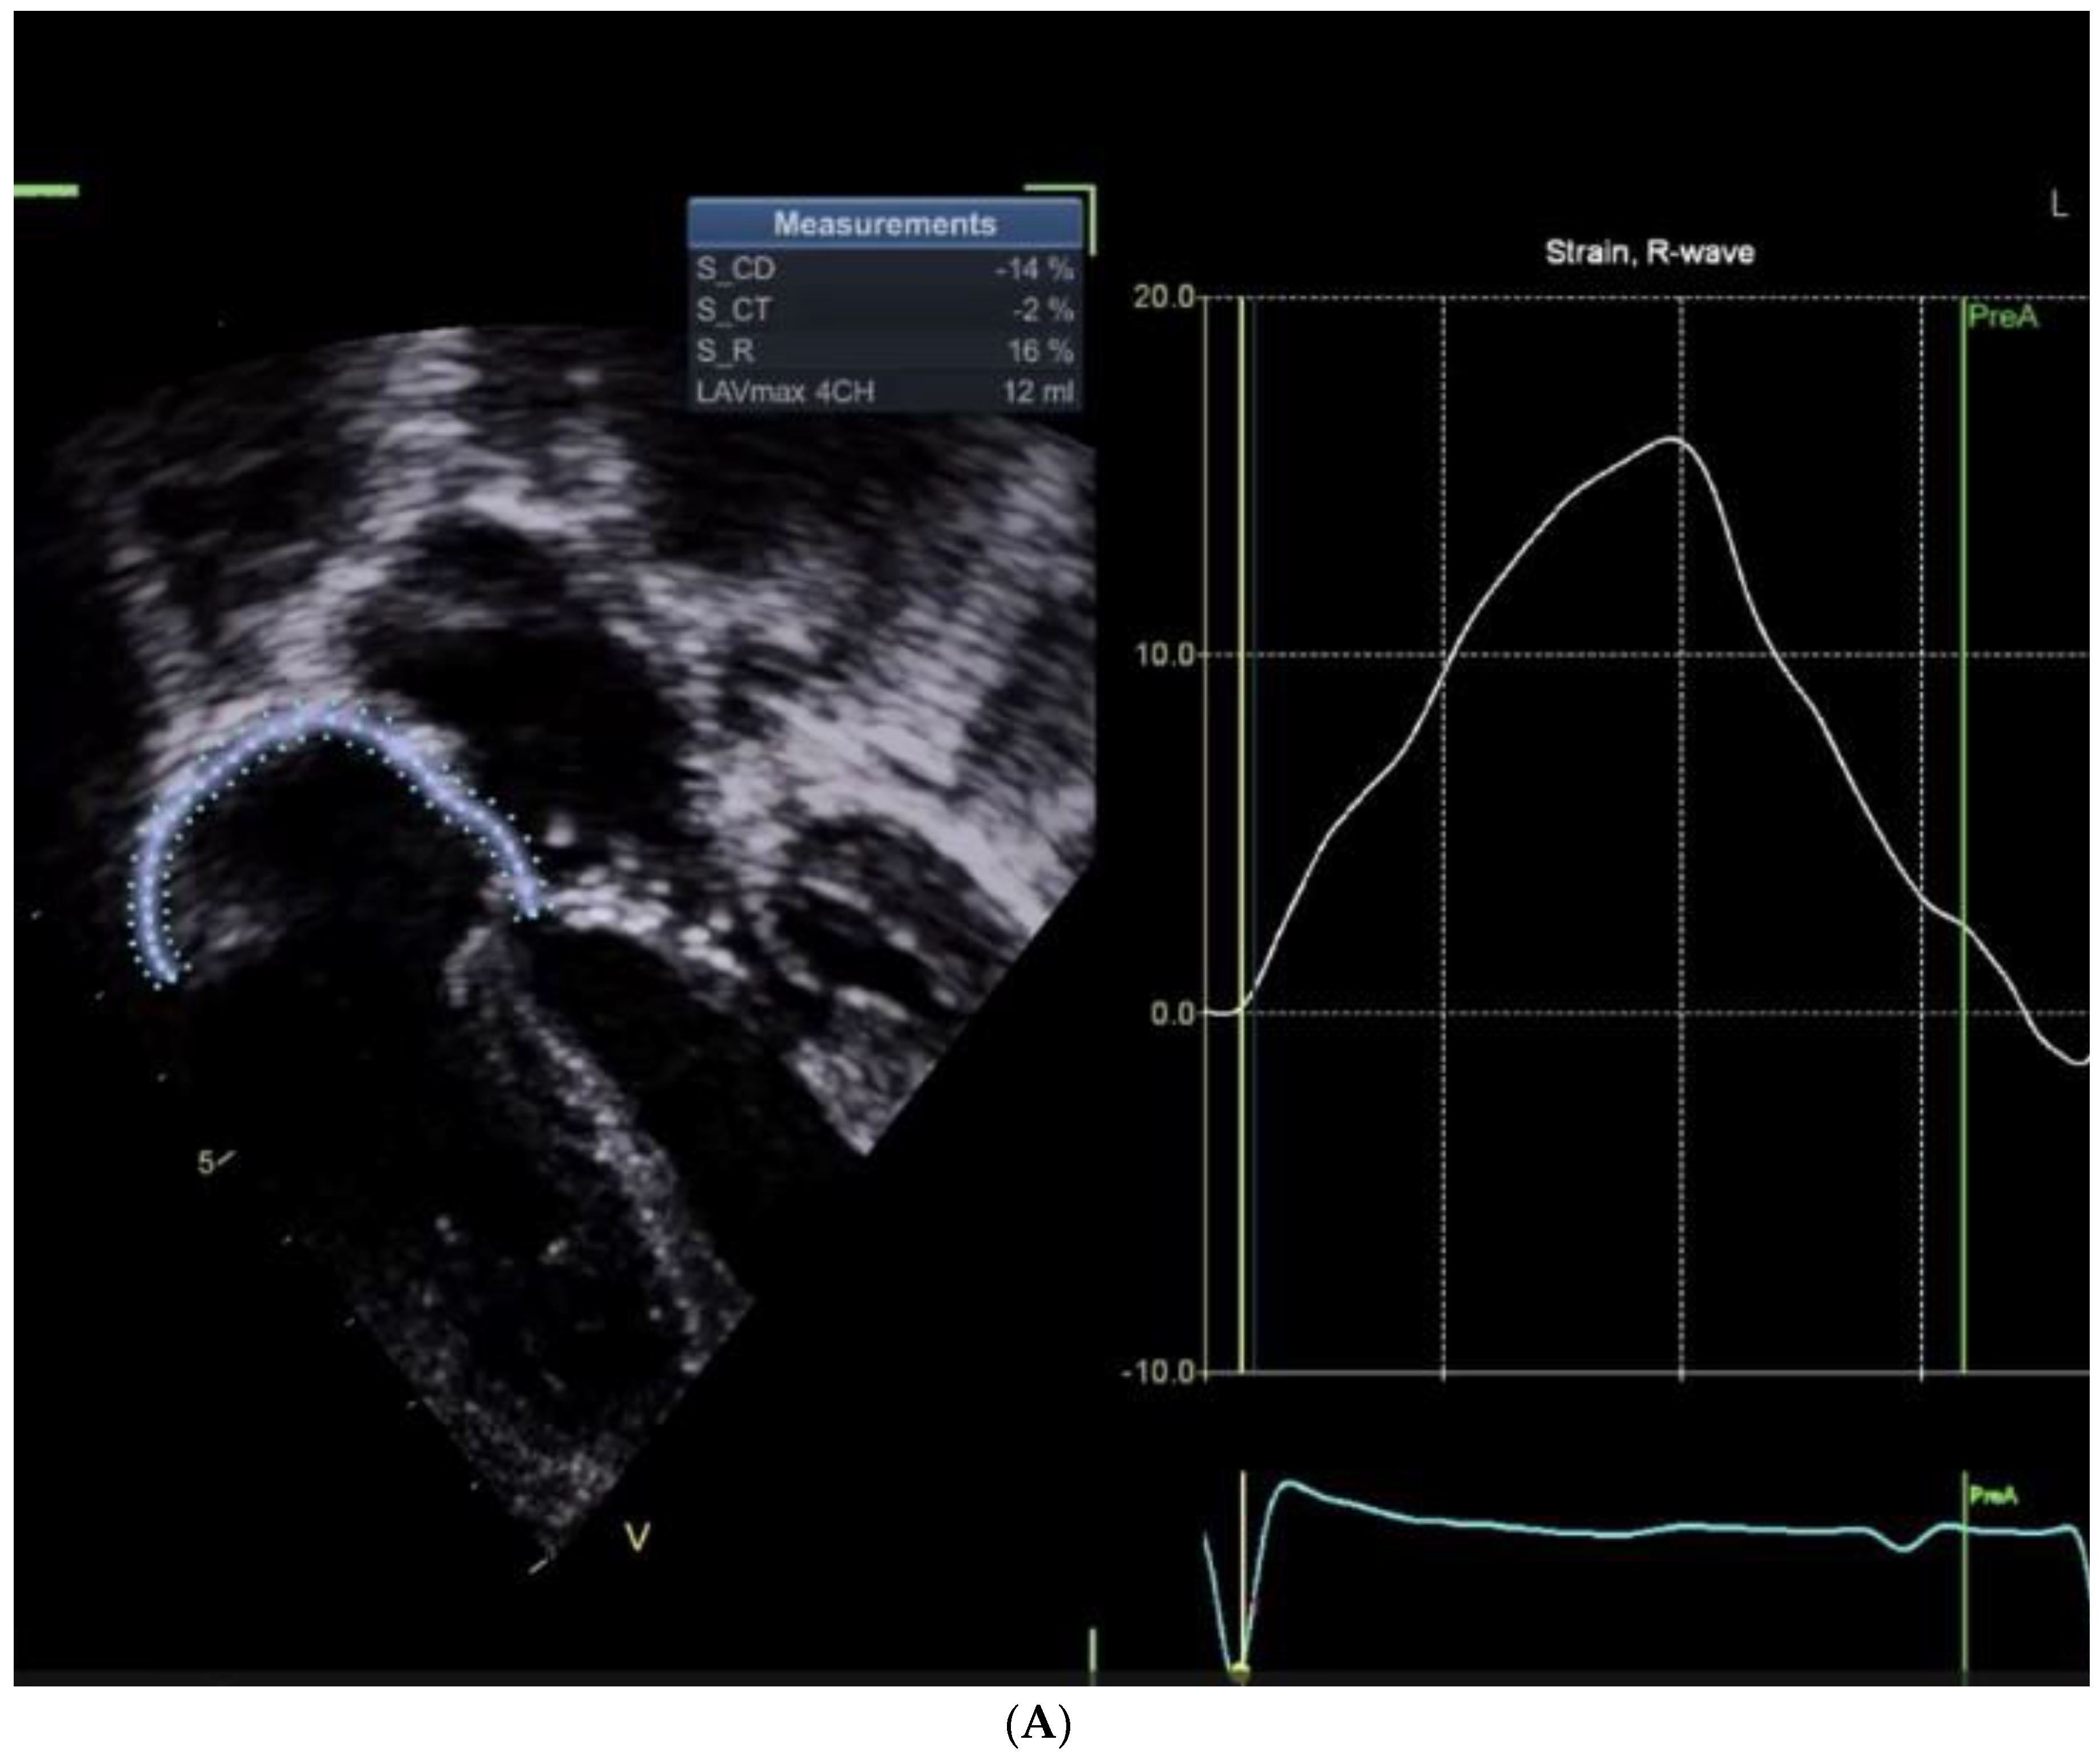Click the 20.0 y-axis label
This screenshot has height=1760, width=2100.
pos(1163,297)
